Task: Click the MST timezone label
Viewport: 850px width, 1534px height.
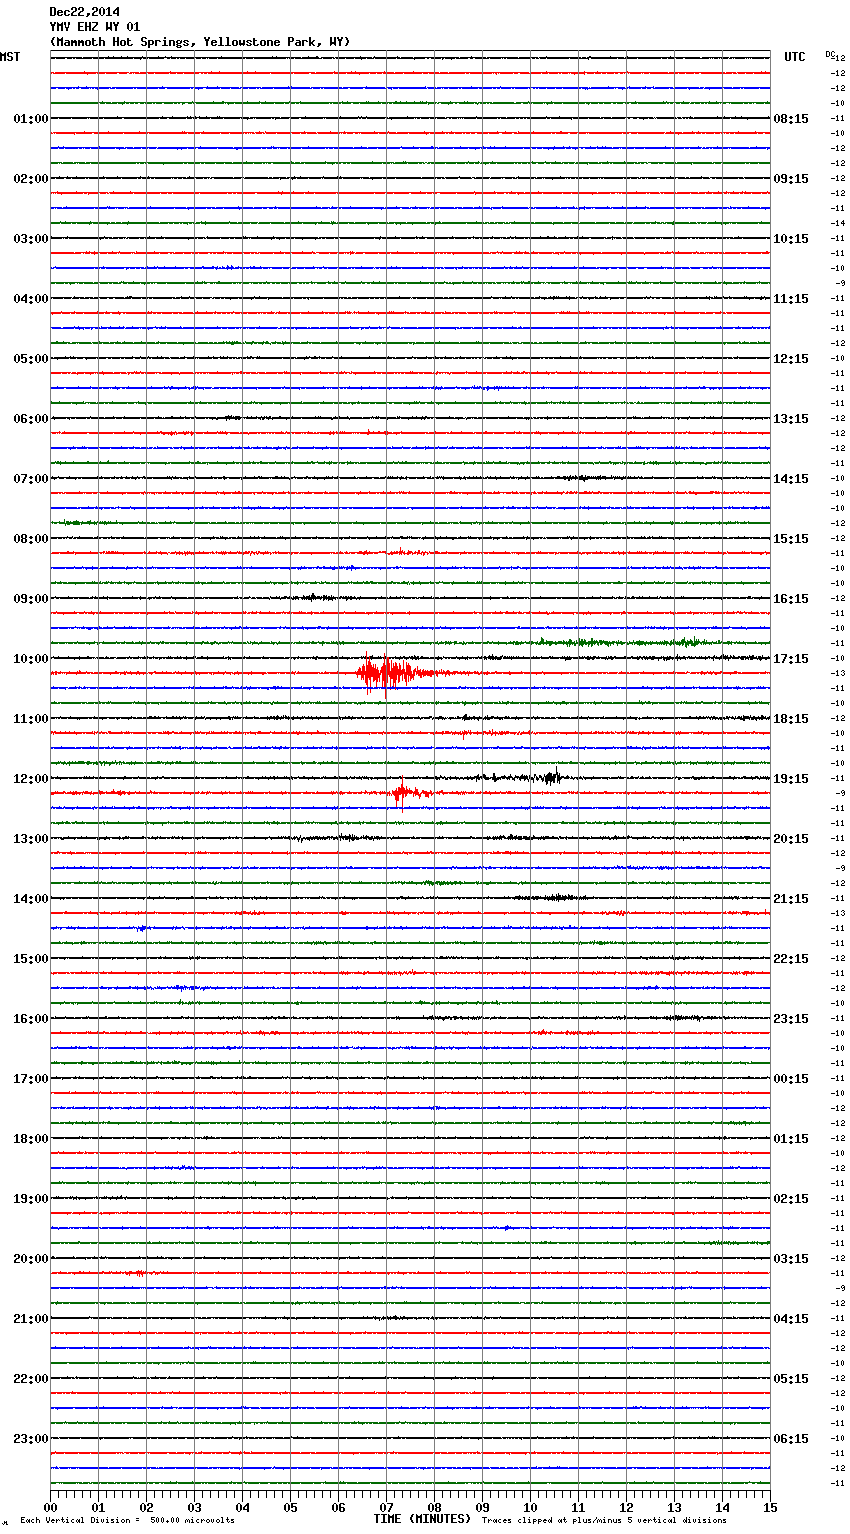Action: pos(10,57)
